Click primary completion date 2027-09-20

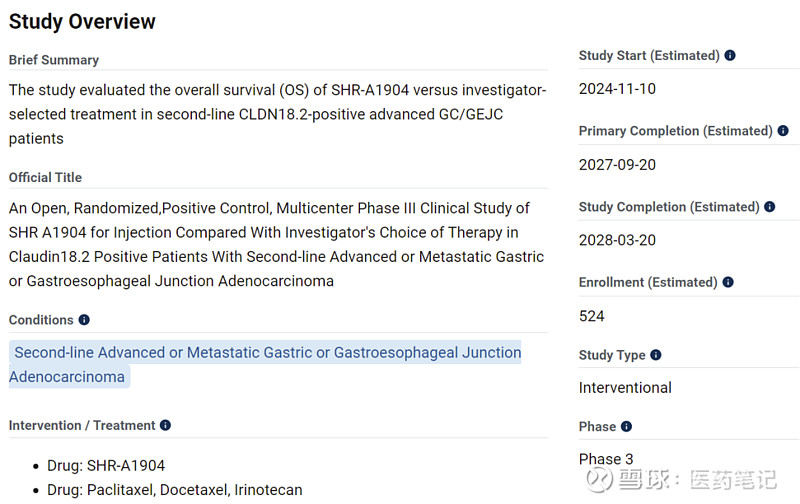[617, 165]
